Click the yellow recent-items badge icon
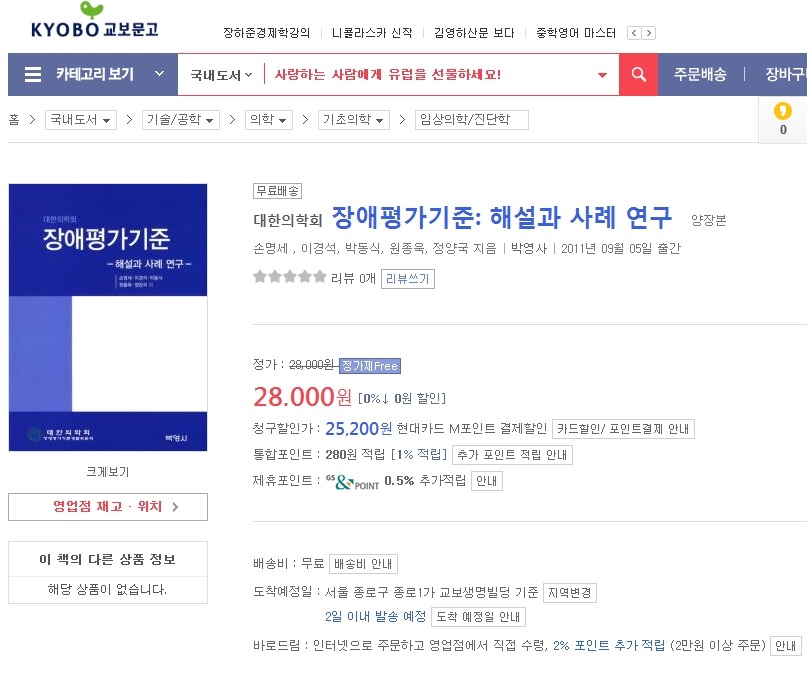 (782, 111)
